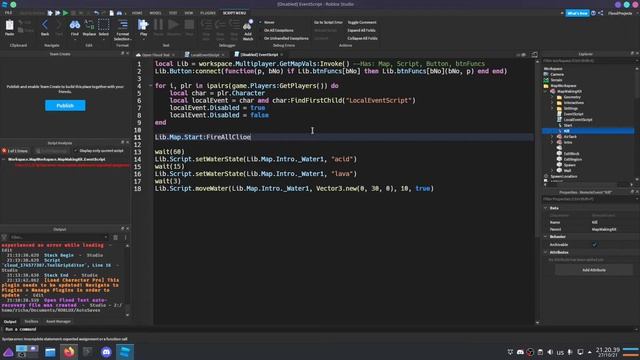Expand the Intro model in Explorer
The height and width of the screenshot is (360, 640).
tap(552, 142)
